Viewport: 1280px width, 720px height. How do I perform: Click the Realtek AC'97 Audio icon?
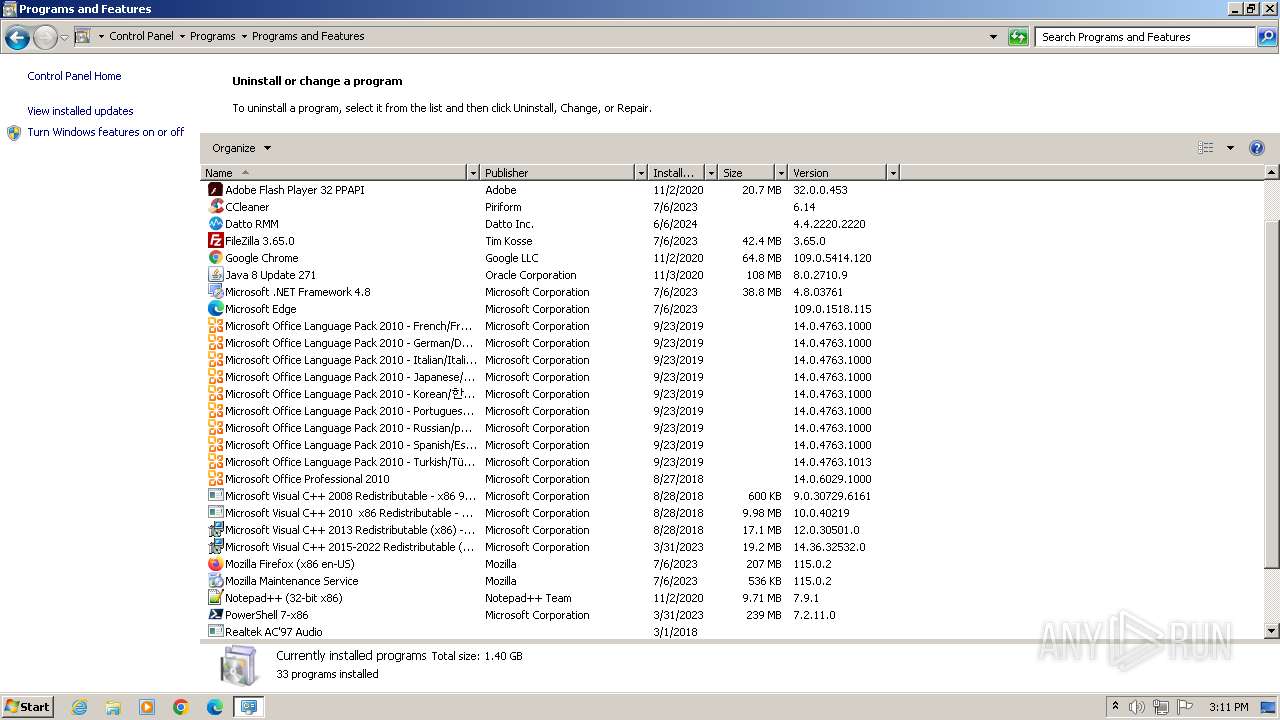point(215,632)
